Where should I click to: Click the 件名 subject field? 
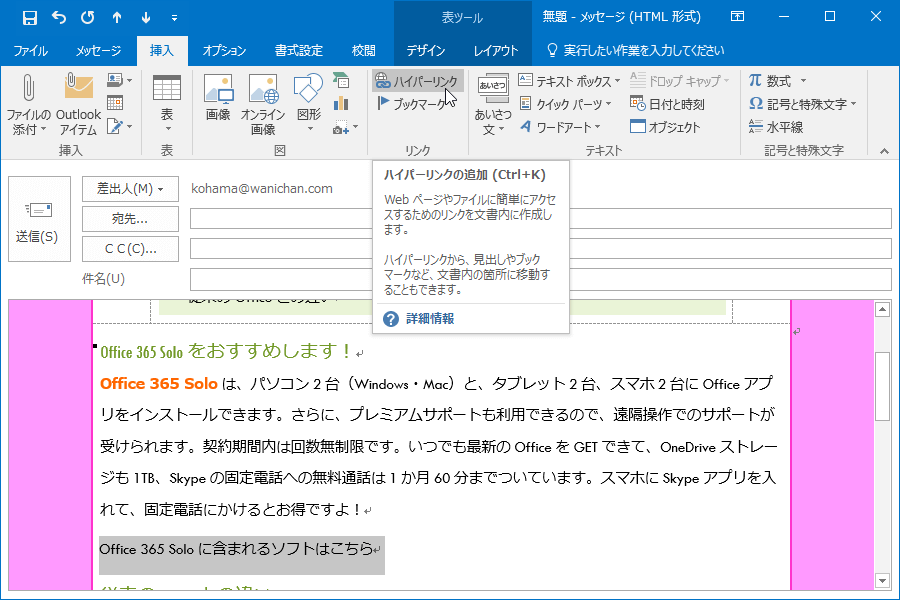pos(540,279)
